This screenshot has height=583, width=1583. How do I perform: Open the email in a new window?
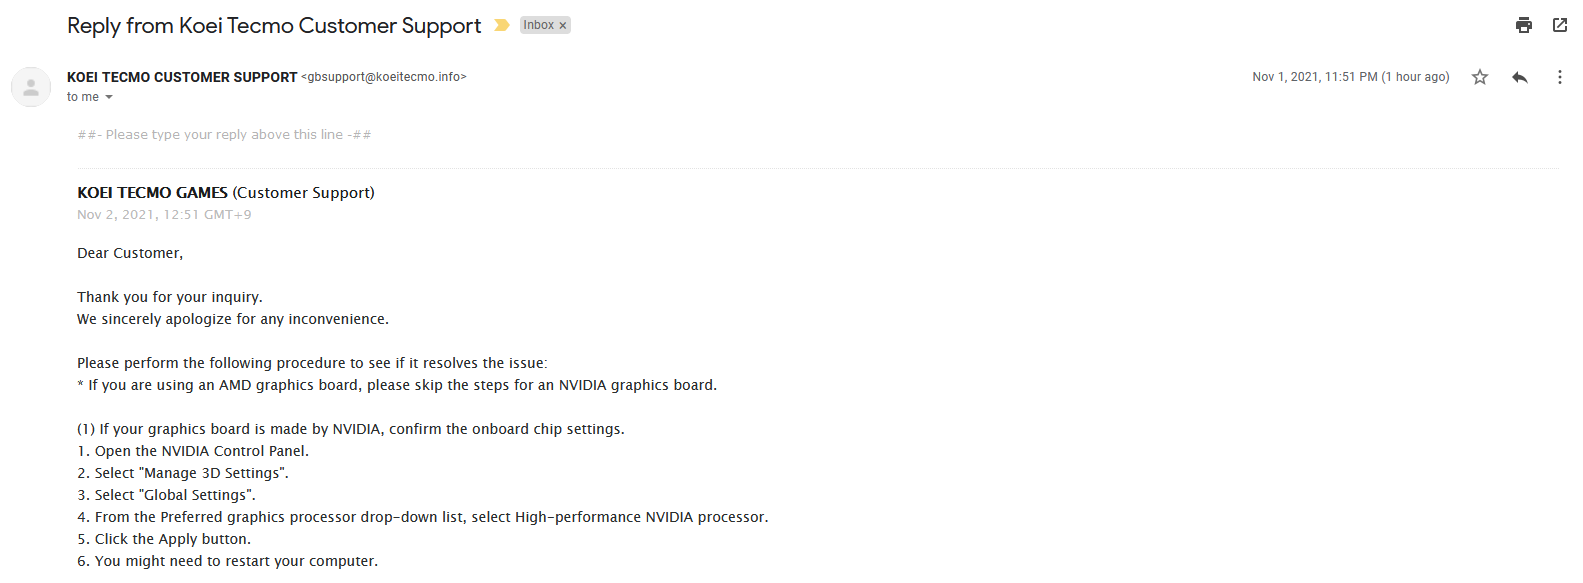tap(1559, 26)
